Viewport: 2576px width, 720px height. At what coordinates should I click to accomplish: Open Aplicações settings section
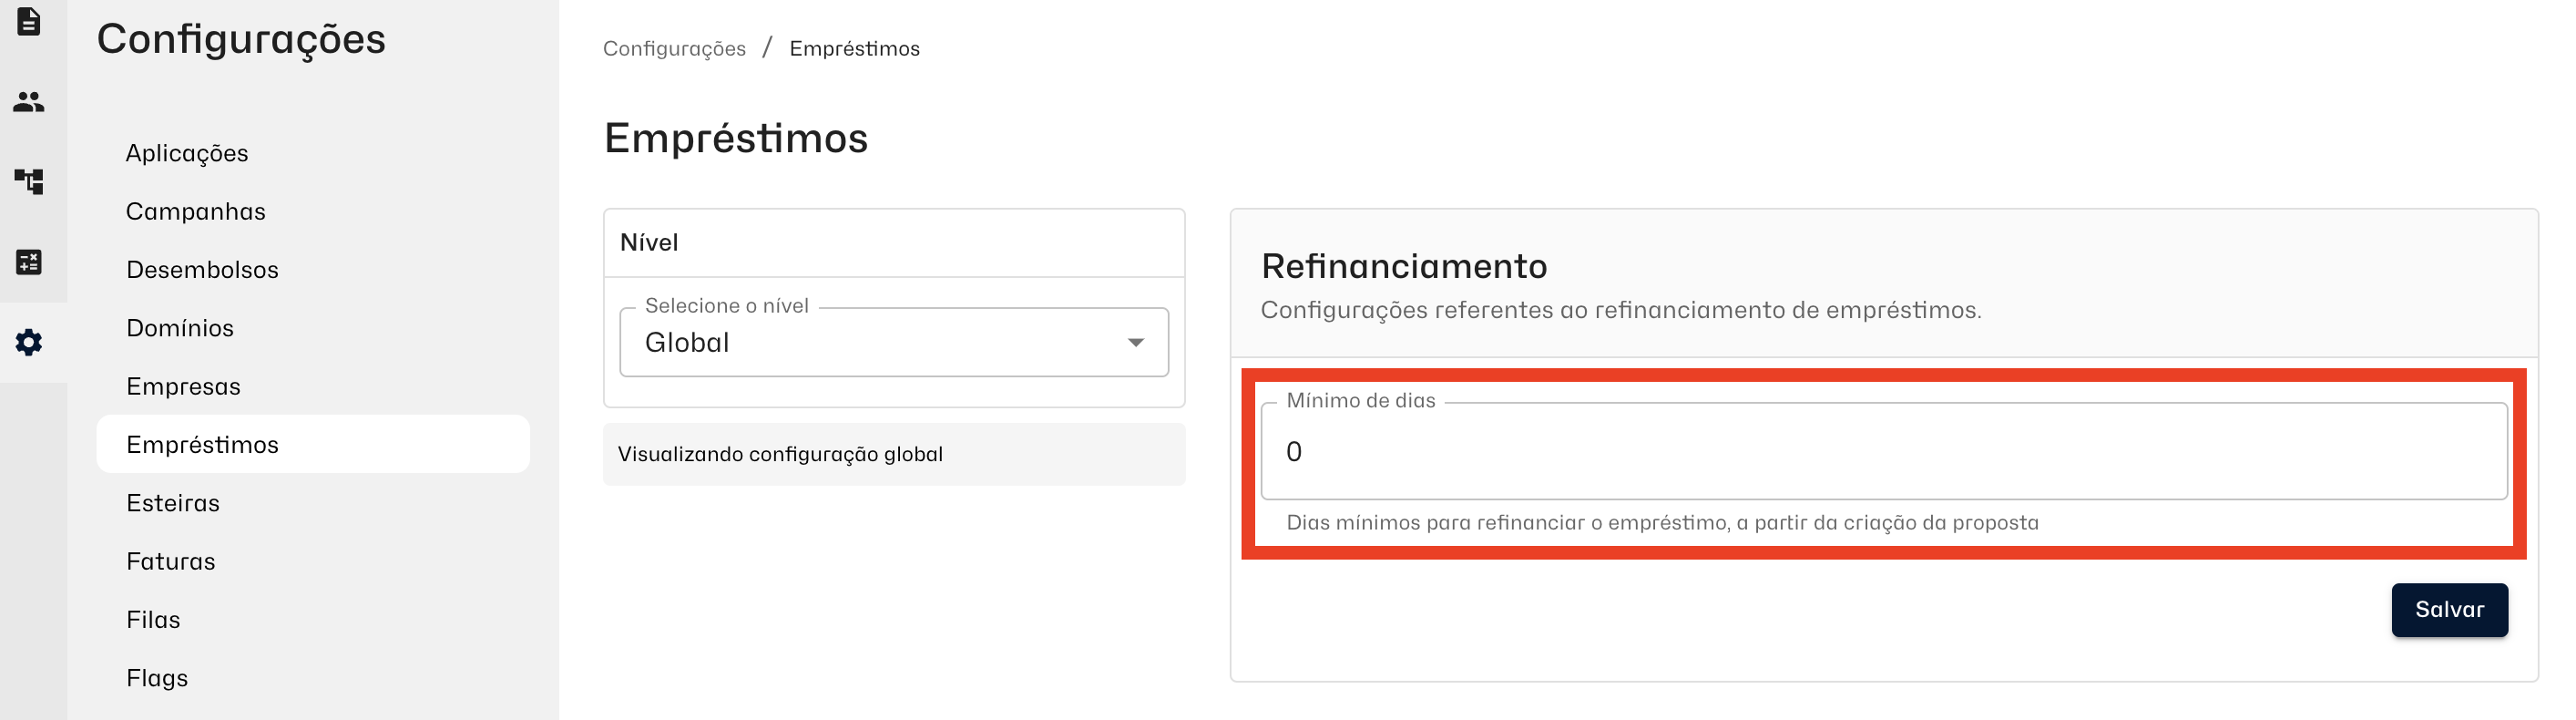point(187,153)
